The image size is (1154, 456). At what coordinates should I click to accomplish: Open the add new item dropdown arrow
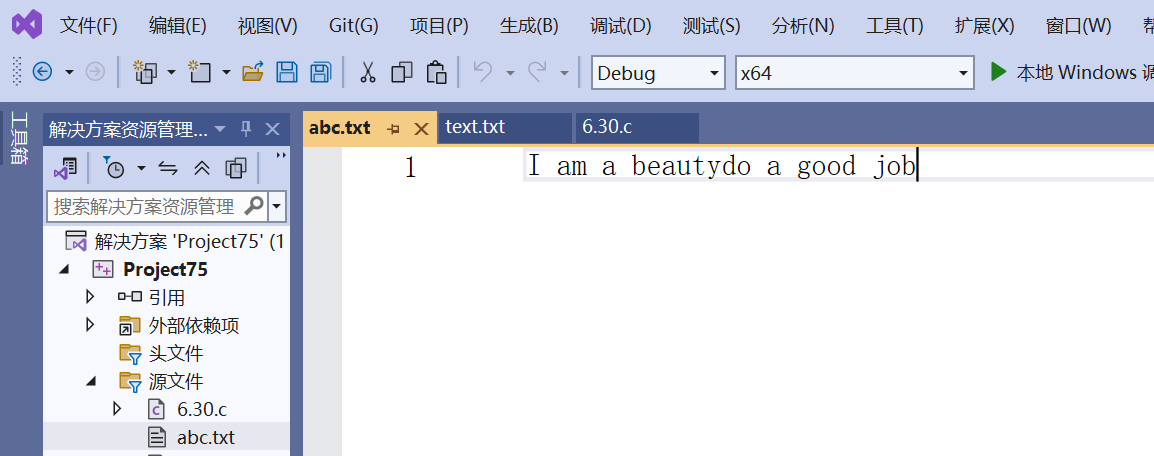click(226, 72)
